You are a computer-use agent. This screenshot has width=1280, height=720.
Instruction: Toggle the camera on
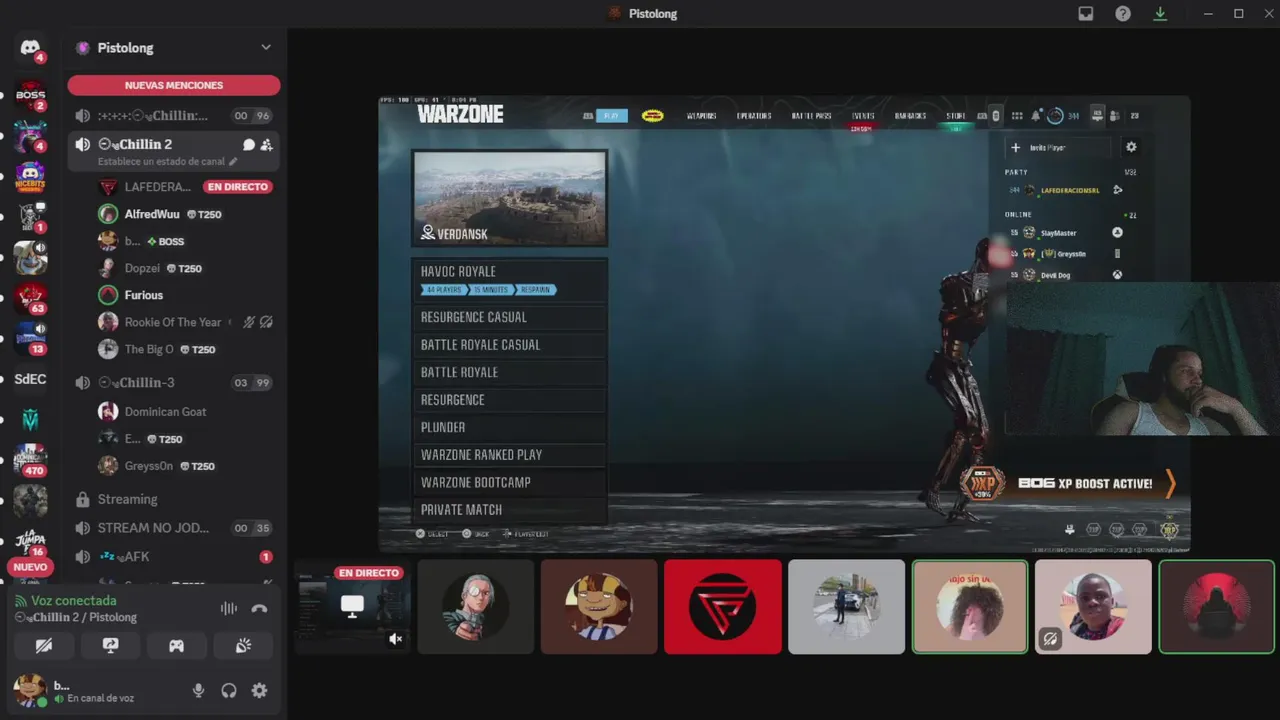[44, 646]
